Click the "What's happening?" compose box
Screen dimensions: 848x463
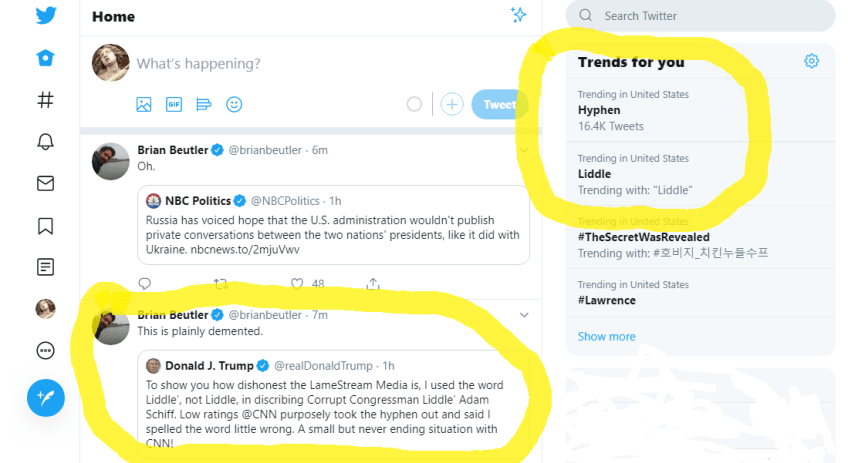click(x=300, y=64)
